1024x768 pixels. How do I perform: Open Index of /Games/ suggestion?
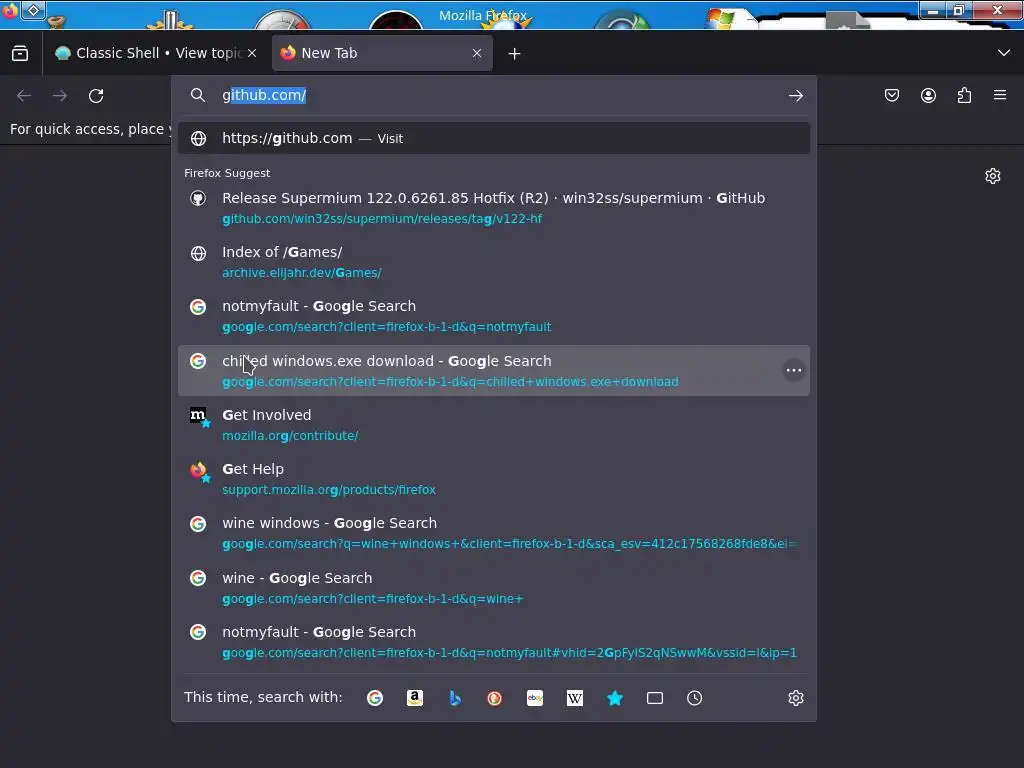point(494,262)
